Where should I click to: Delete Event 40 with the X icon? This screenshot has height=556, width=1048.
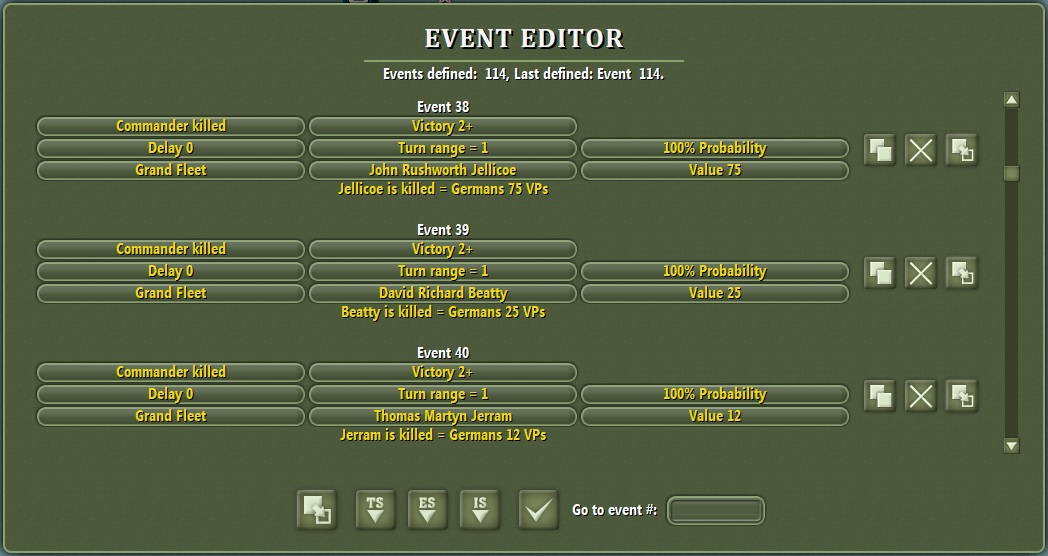click(x=920, y=396)
